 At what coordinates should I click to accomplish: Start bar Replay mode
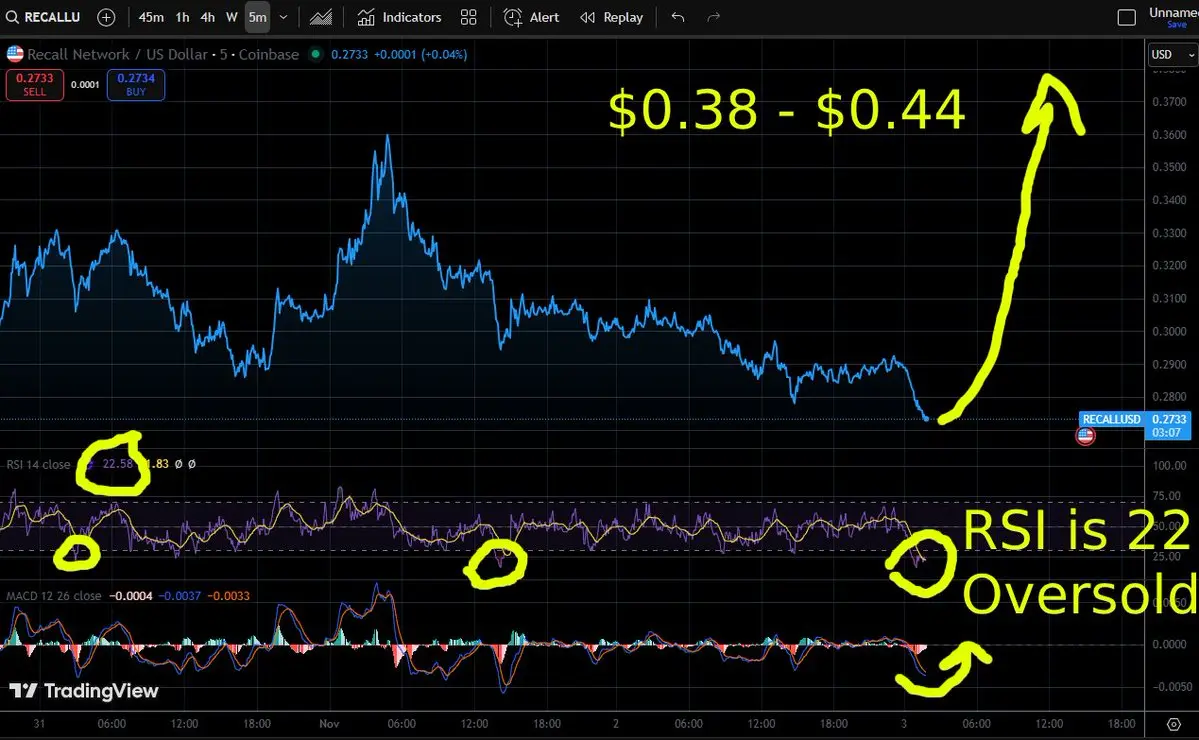point(611,17)
